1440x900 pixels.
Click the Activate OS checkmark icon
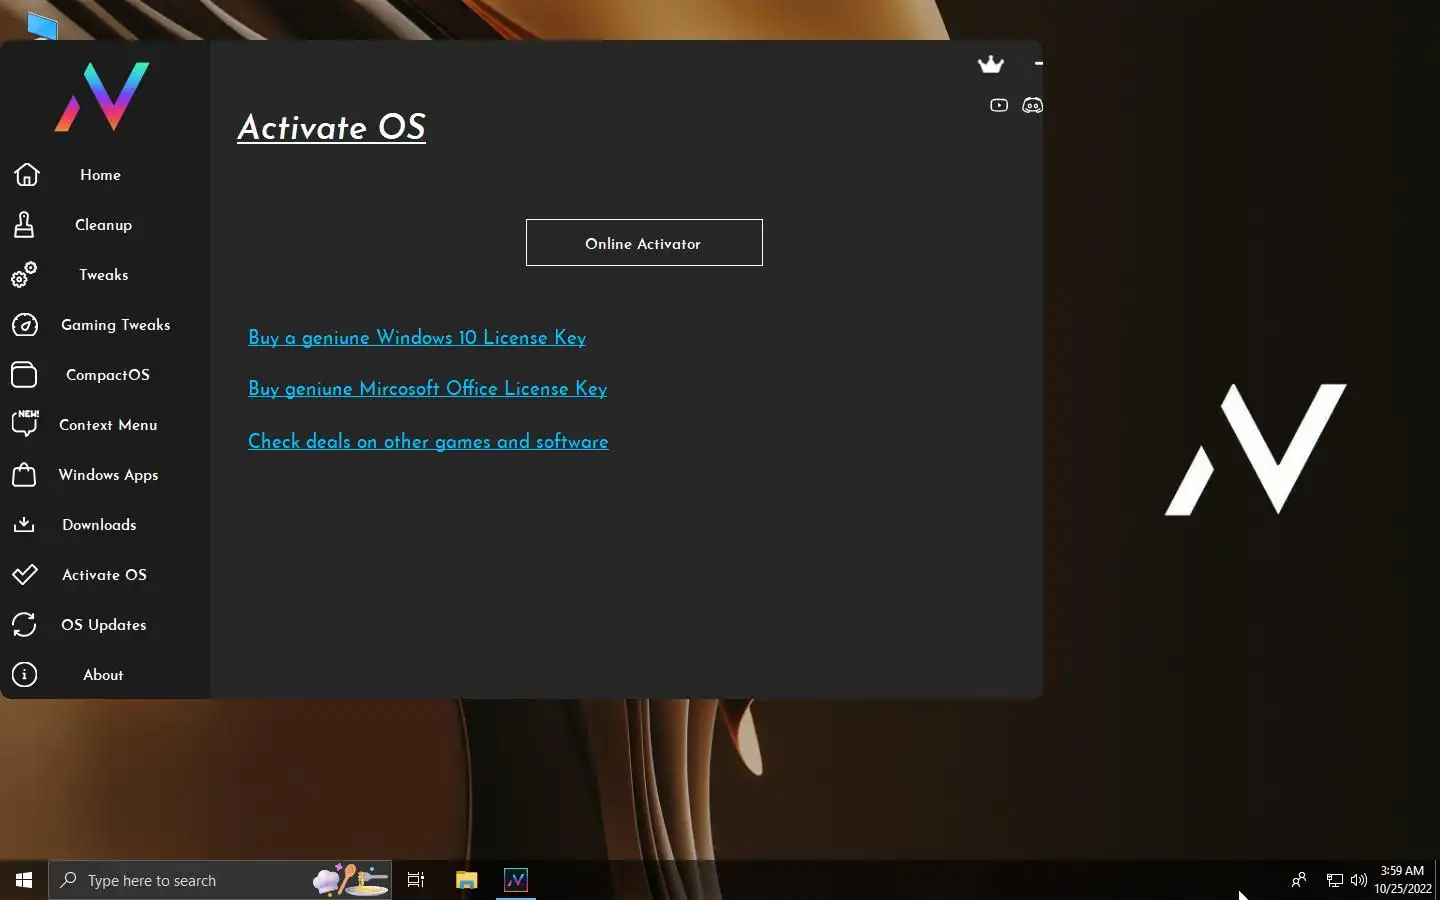point(24,575)
